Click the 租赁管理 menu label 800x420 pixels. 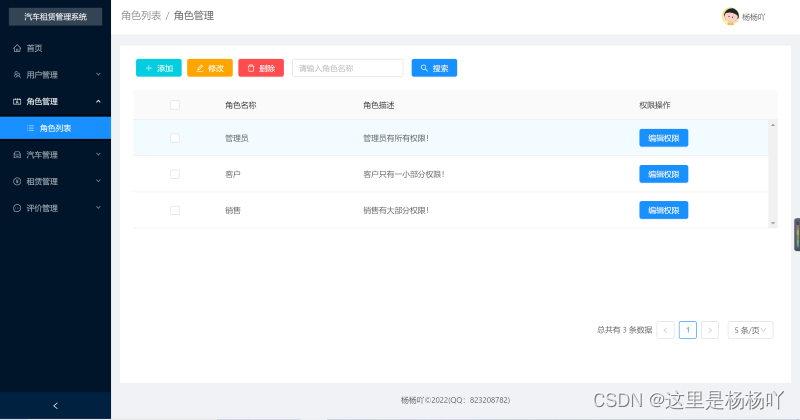[42, 181]
